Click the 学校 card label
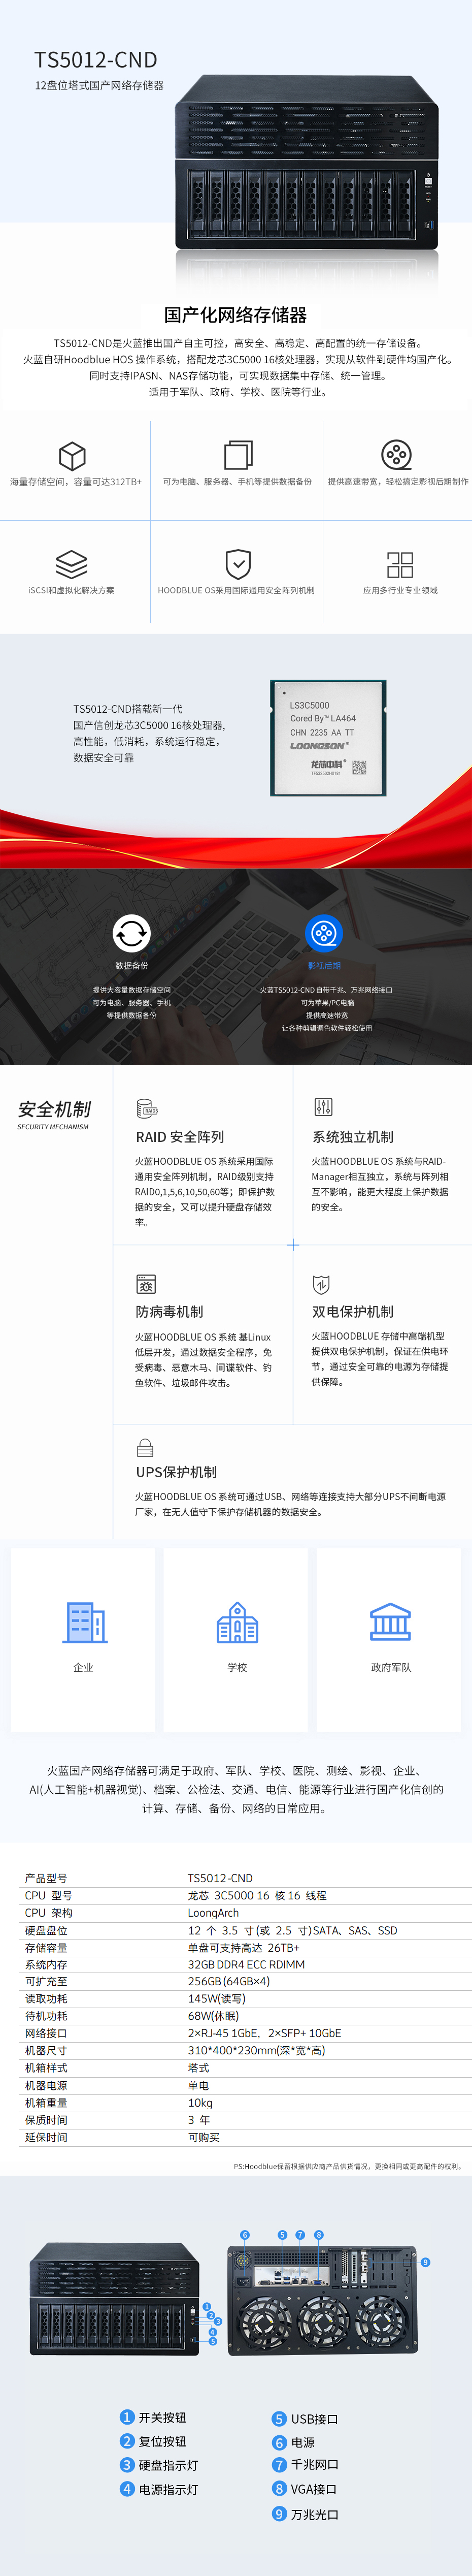 click(237, 1667)
